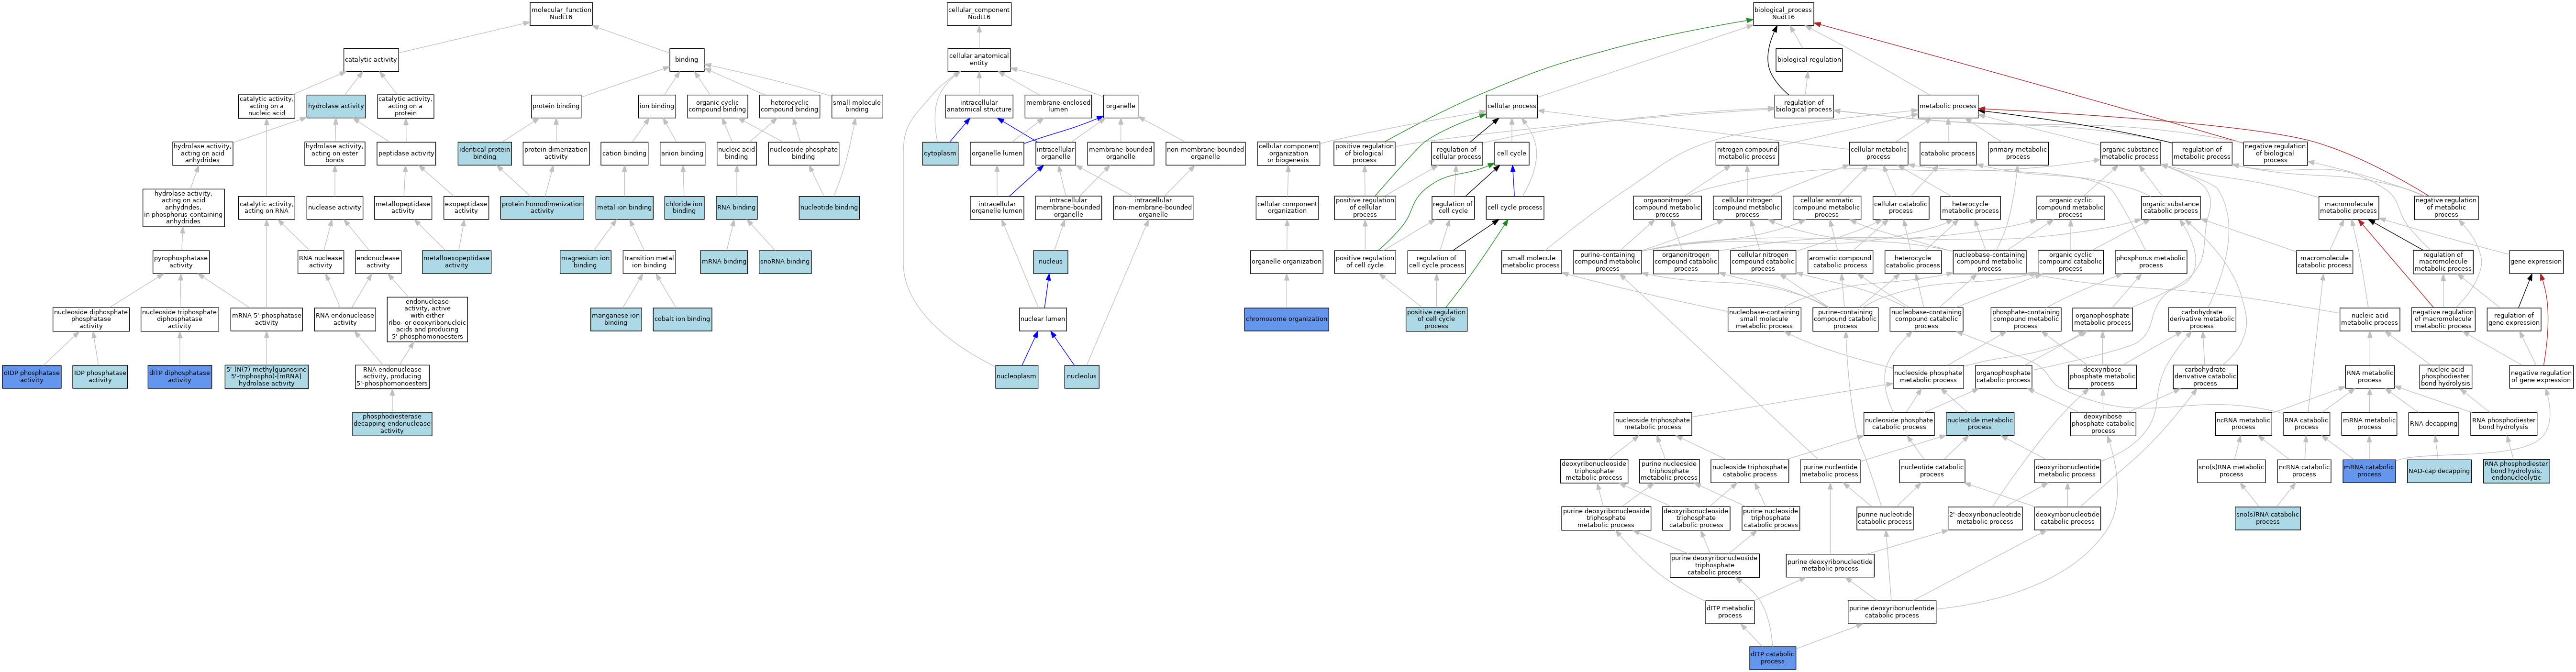Click the blue RNA binding node
Image resolution: width=2576 pixels, height=672 pixels.
tap(736, 208)
